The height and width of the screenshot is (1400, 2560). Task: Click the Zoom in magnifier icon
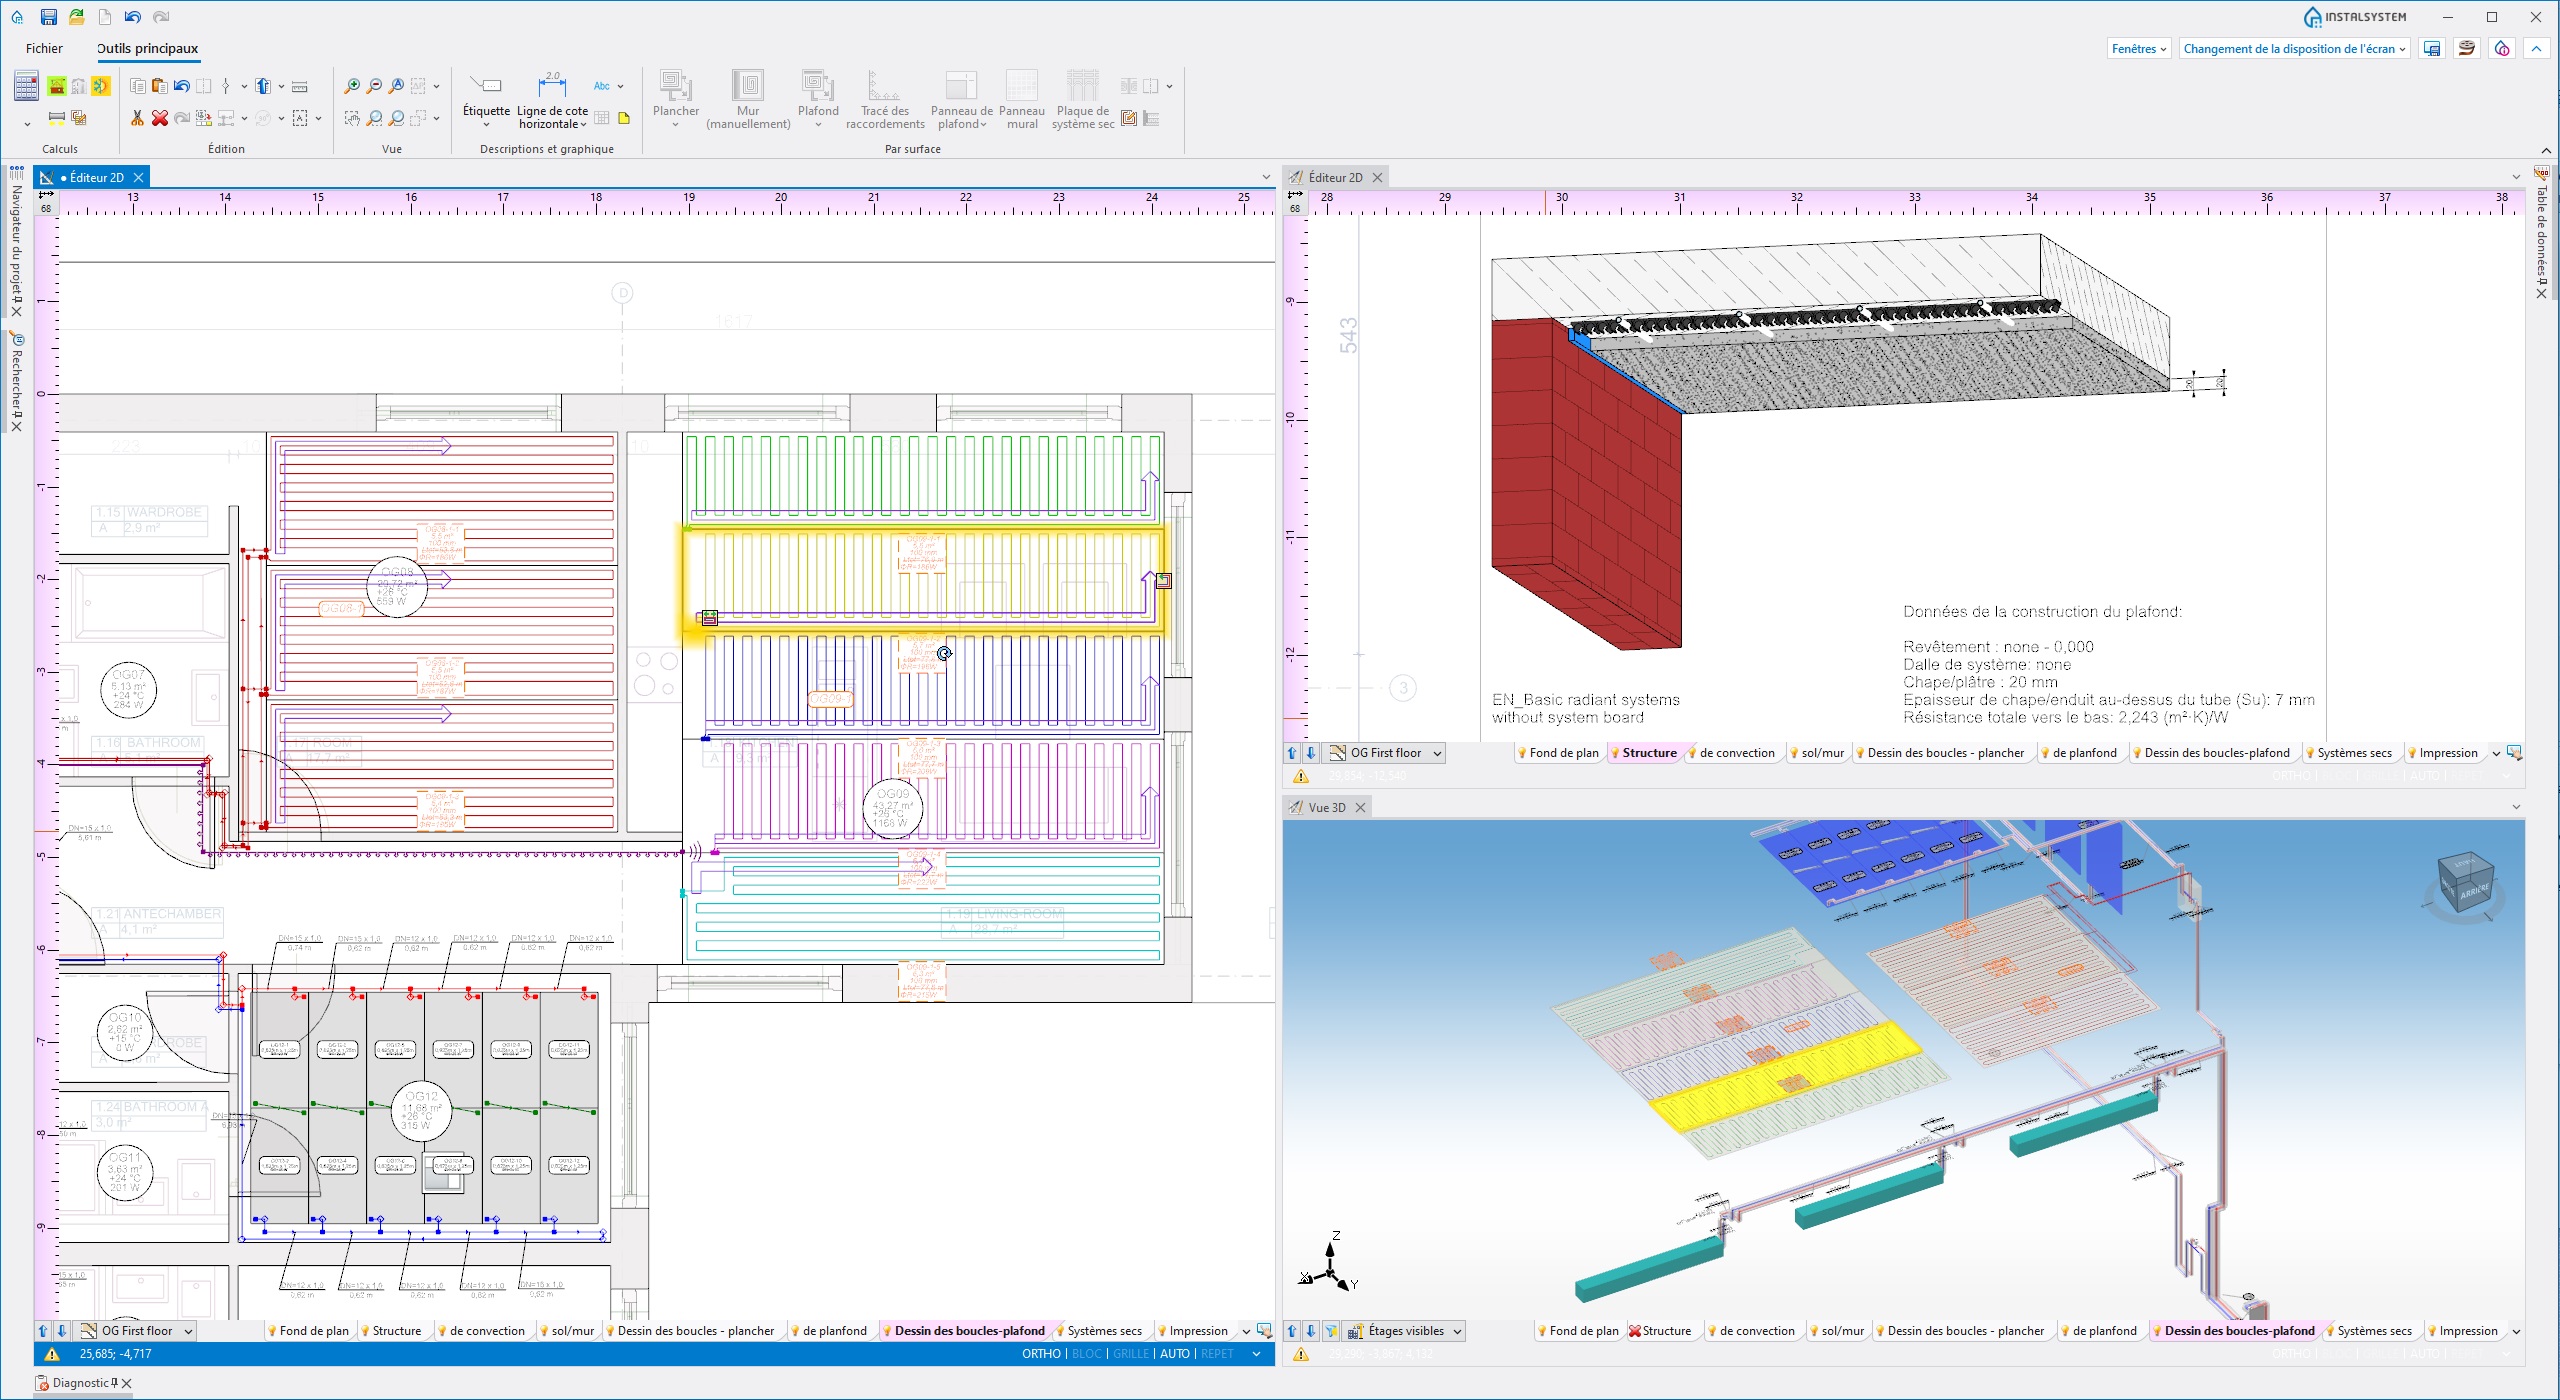352,86
